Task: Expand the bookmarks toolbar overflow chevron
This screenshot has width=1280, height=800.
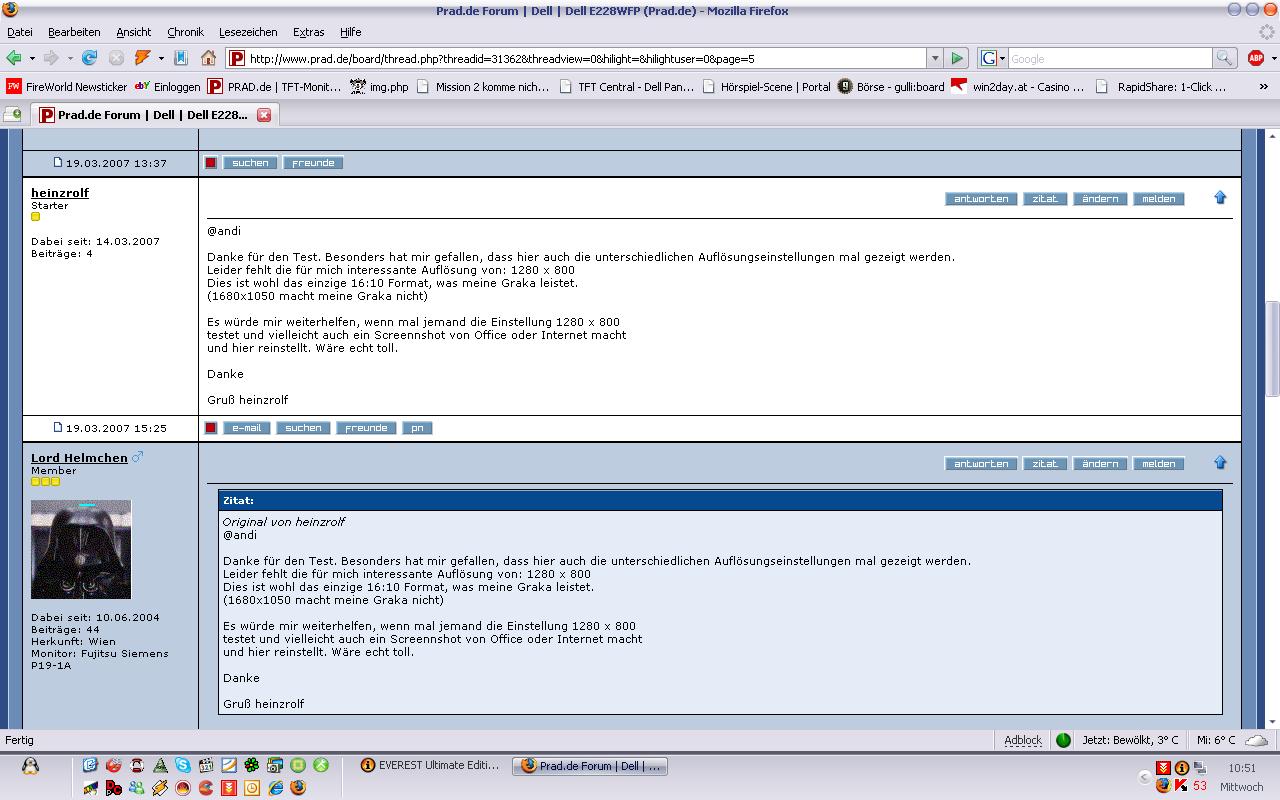Action: click(x=1268, y=87)
